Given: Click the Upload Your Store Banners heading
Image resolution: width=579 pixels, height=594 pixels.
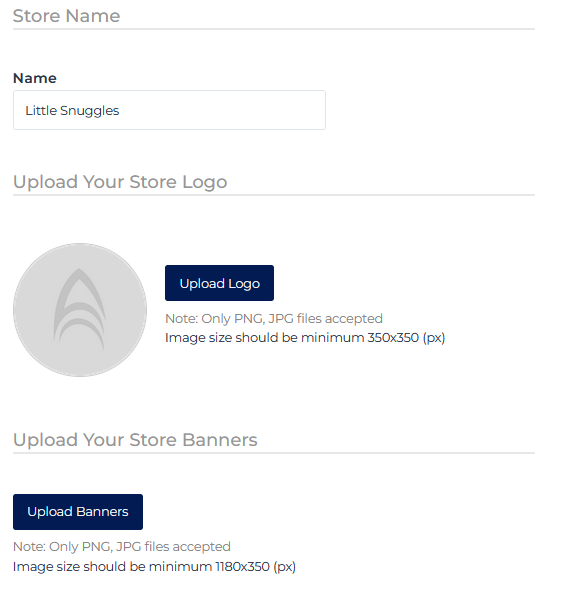Looking at the screenshot, I should pyautogui.click(x=135, y=440).
